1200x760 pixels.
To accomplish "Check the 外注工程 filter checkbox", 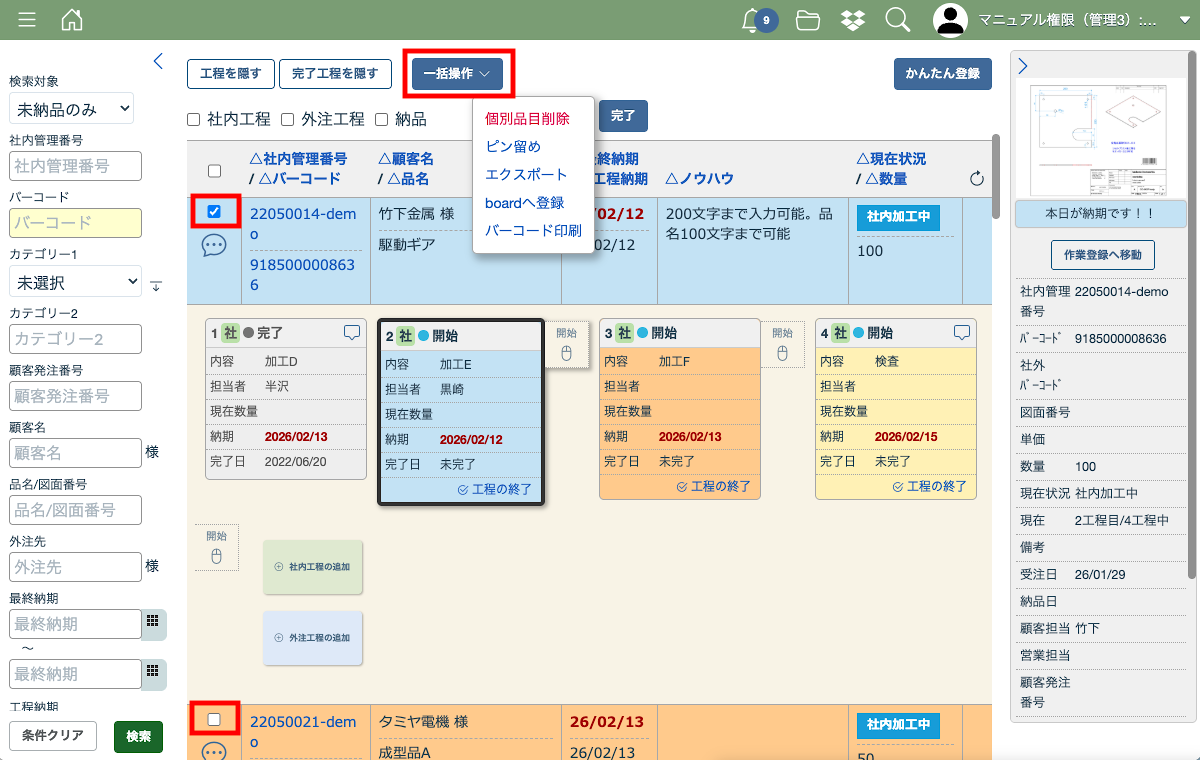I will (287, 120).
